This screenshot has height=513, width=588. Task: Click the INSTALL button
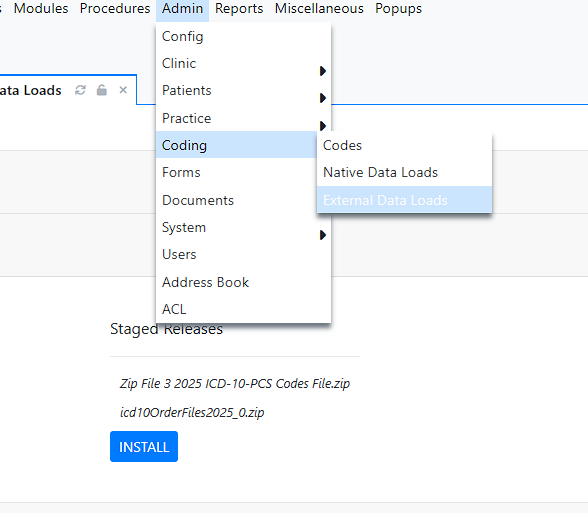tap(144, 447)
